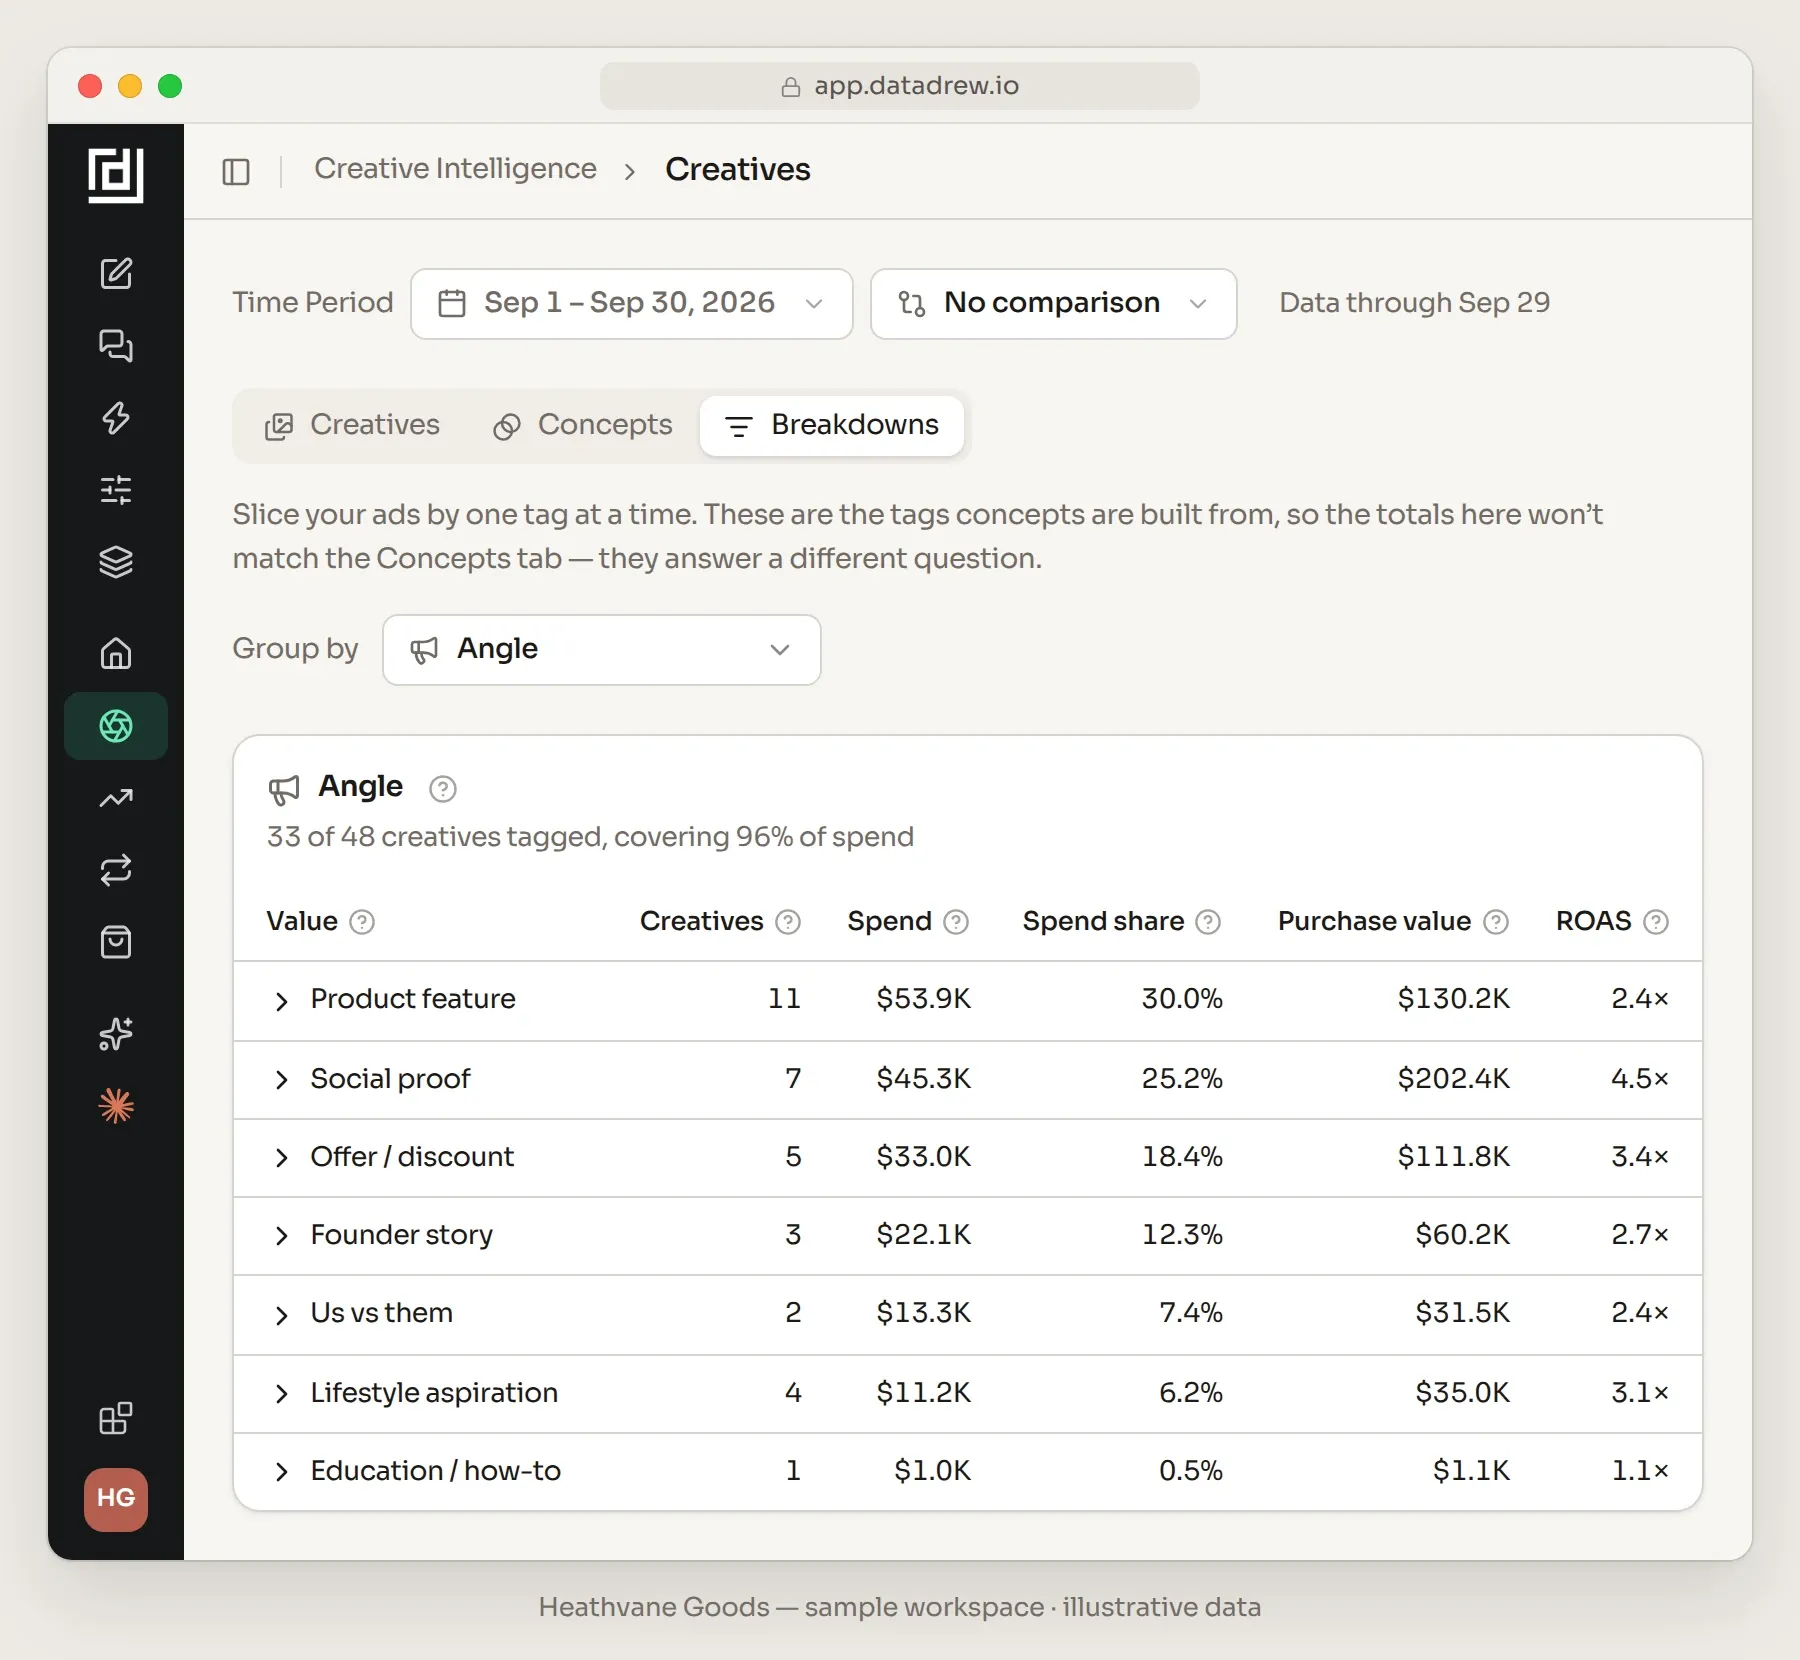Go to the home icon in sidebar

point(116,654)
